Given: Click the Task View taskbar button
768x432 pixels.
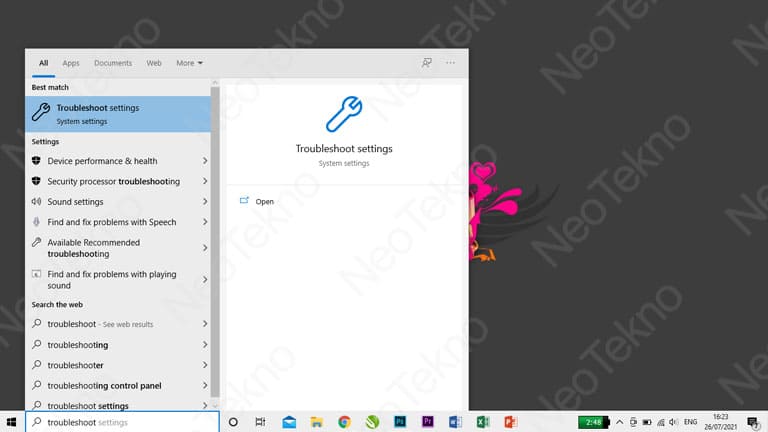Looking at the screenshot, I should [x=260, y=422].
